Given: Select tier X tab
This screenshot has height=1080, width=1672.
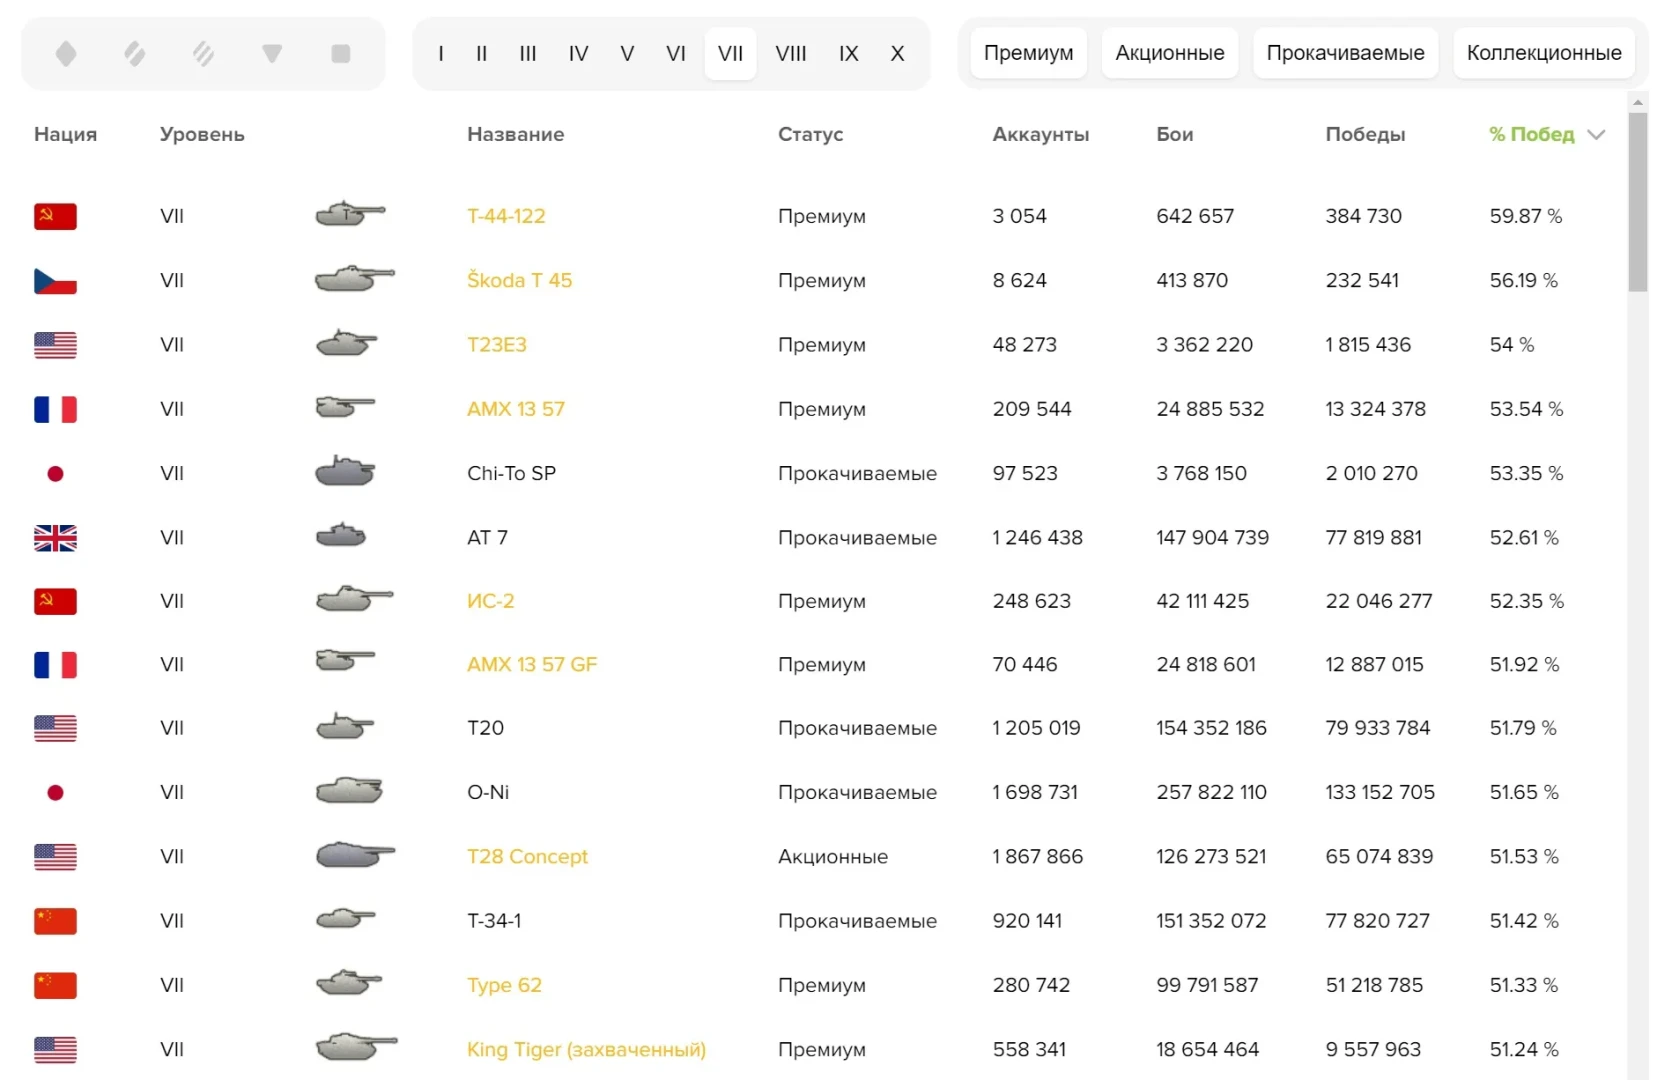Looking at the screenshot, I should click(897, 54).
